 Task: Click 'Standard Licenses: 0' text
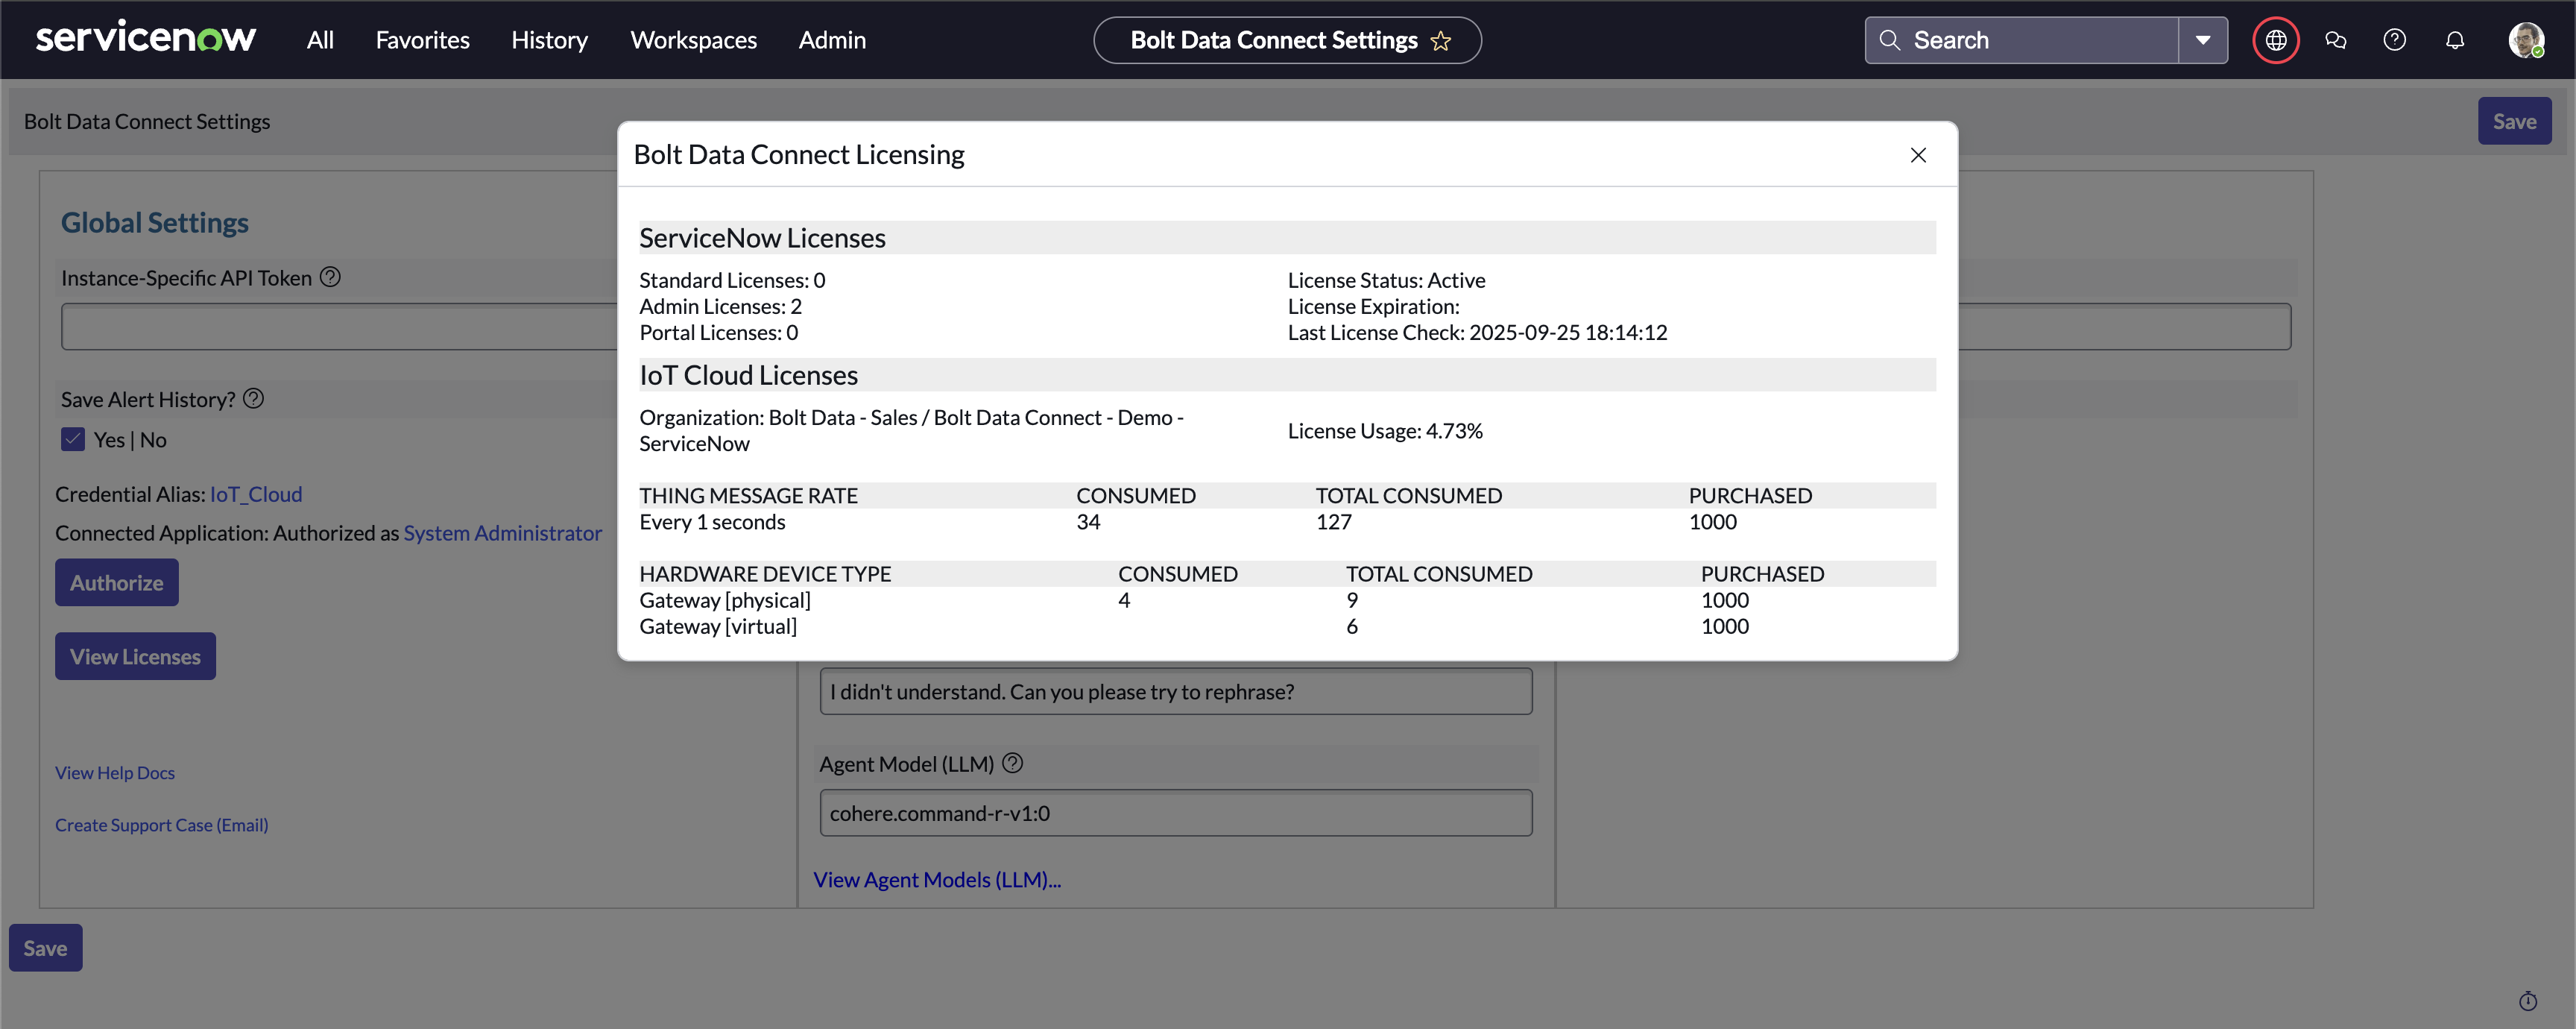pos(732,280)
